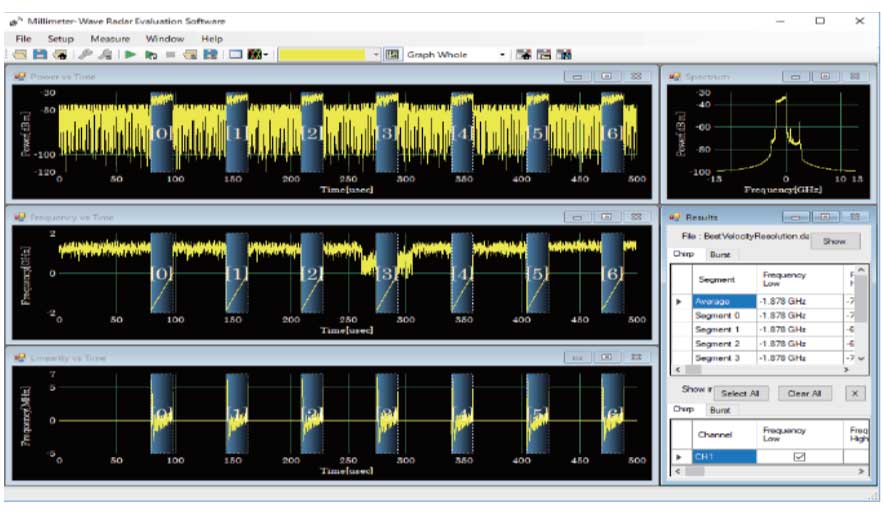The height and width of the screenshot is (518, 884).
Task: Click the Show button in Results
Action: (835, 241)
